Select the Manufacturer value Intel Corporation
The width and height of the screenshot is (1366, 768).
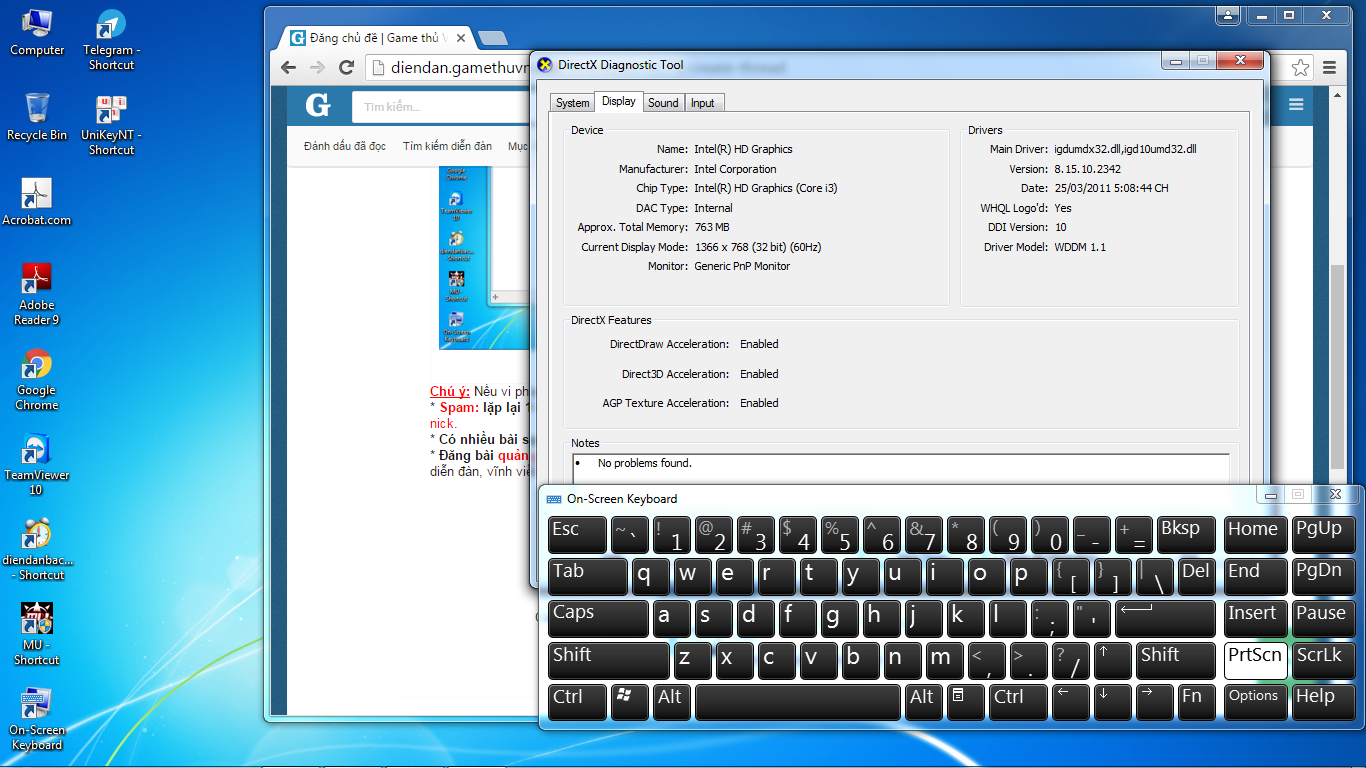coord(735,169)
